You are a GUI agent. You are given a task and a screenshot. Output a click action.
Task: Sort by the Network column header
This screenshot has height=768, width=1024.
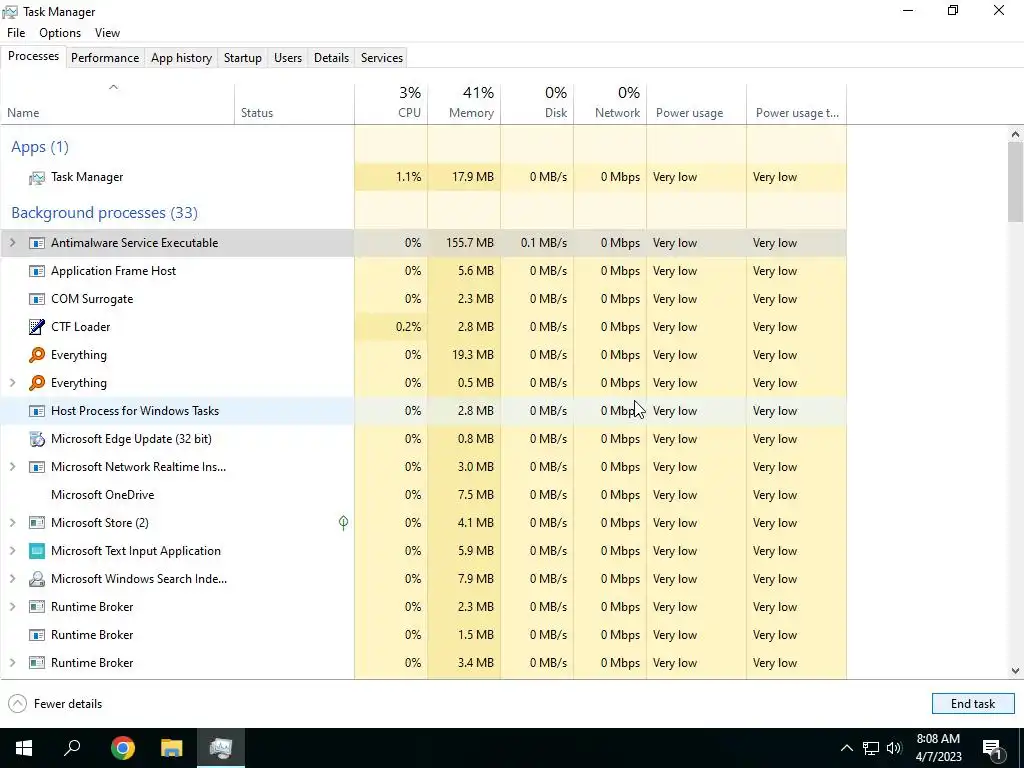coord(610,104)
